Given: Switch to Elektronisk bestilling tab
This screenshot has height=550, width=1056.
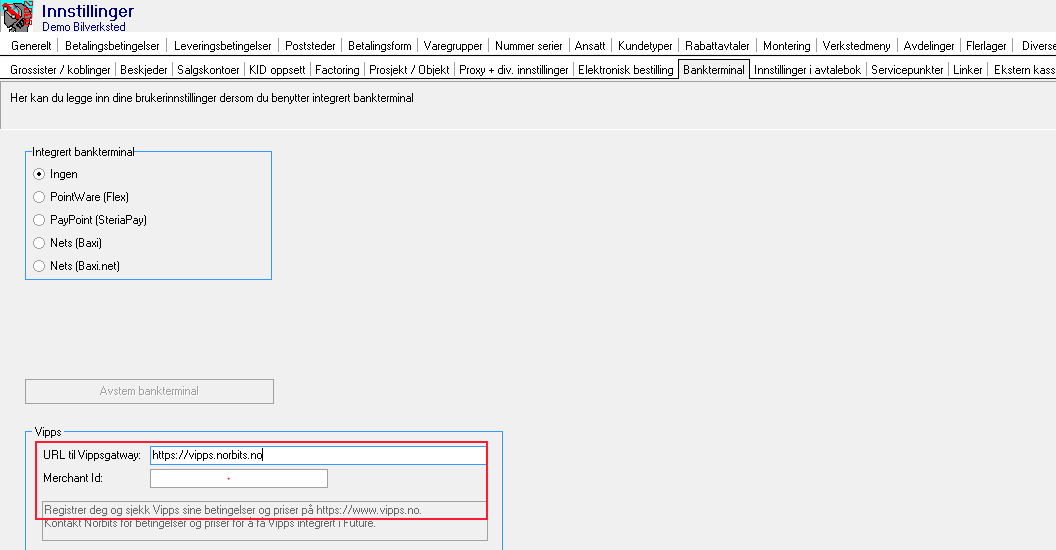Looking at the screenshot, I should tap(626, 70).
